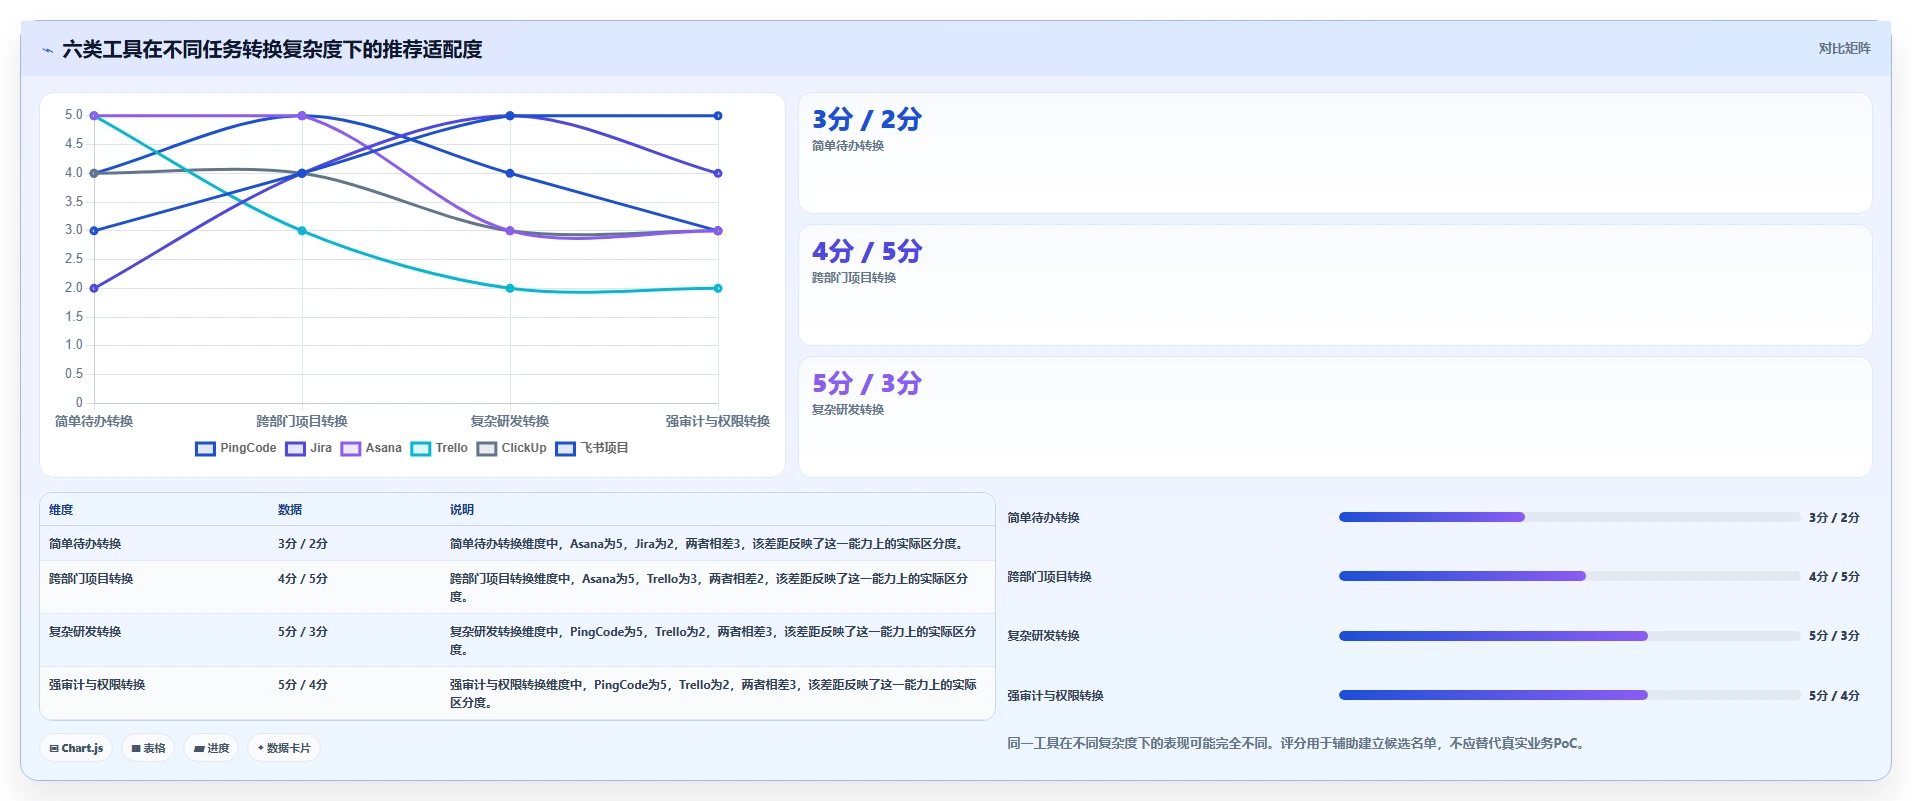This screenshot has width=1912, height=801.
Task: Select the Trello data point at 3.0 on 跨部门项目转换
Action: (x=302, y=231)
